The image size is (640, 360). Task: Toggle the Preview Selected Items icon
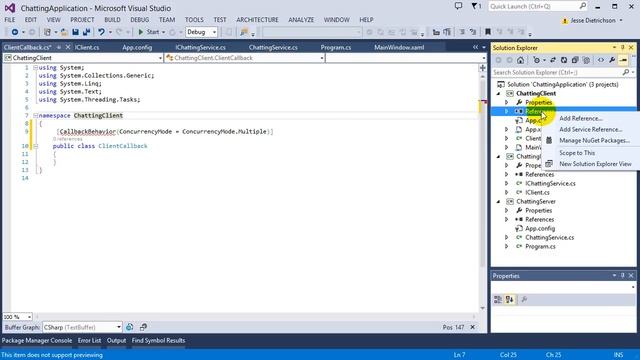(x=623, y=60)
